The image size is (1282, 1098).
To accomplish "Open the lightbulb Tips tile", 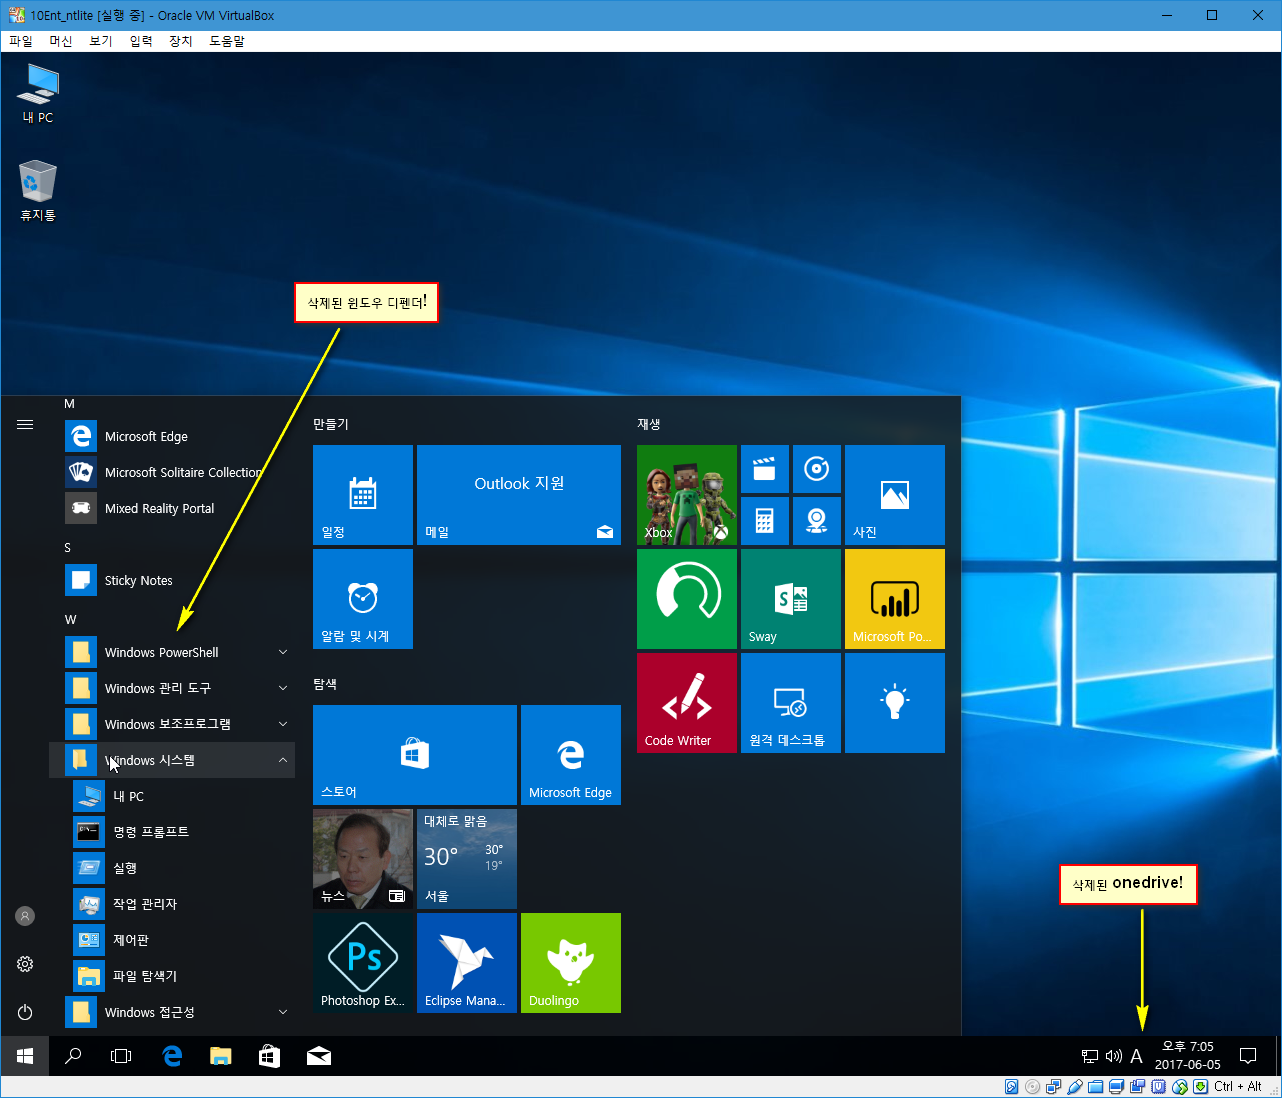I will click(x=894, y=703).
